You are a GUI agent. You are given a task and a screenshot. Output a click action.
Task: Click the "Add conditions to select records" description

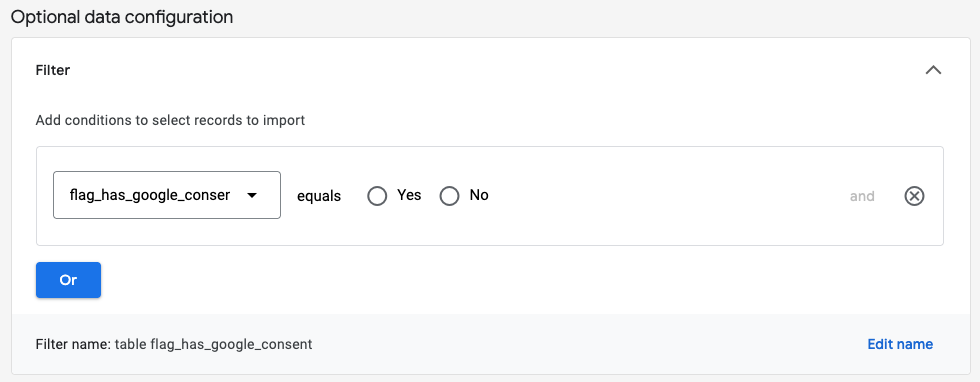tap(170, 120)
